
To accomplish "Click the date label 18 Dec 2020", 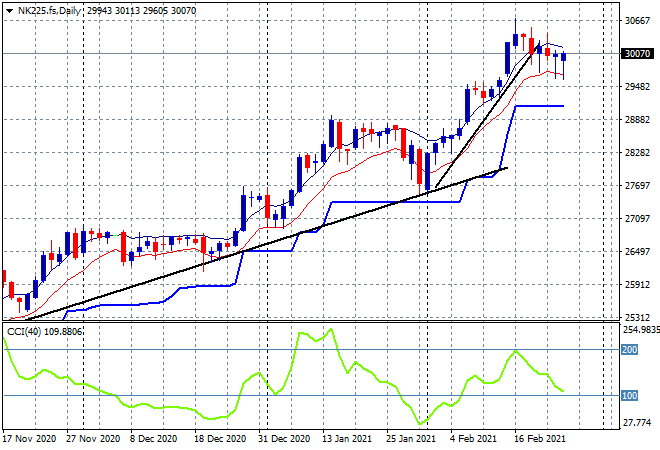I will pyautogui.click(x=220, y=439).
